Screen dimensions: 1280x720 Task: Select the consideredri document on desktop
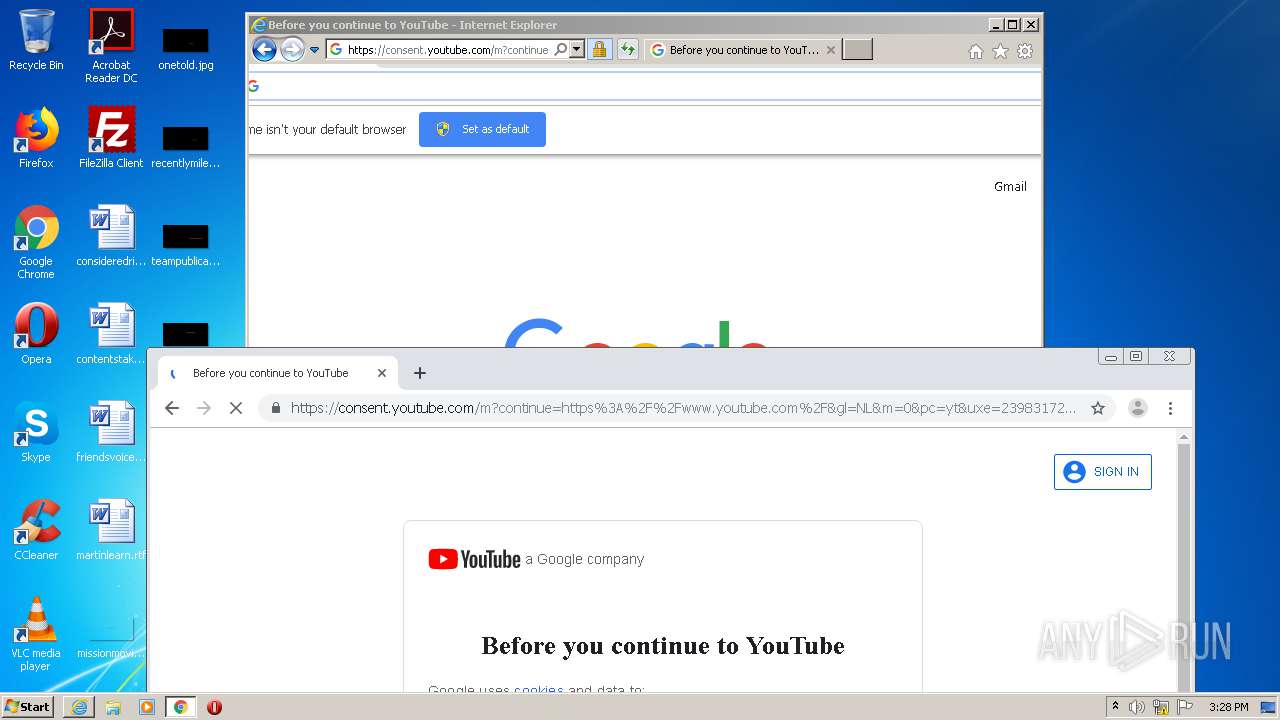tap(111, 236)
